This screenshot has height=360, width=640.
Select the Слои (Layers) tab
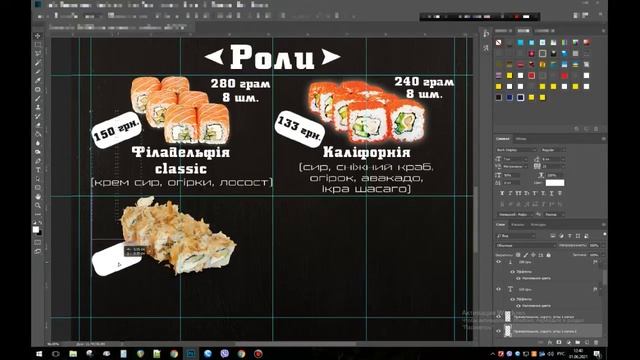tap(500, 224)
